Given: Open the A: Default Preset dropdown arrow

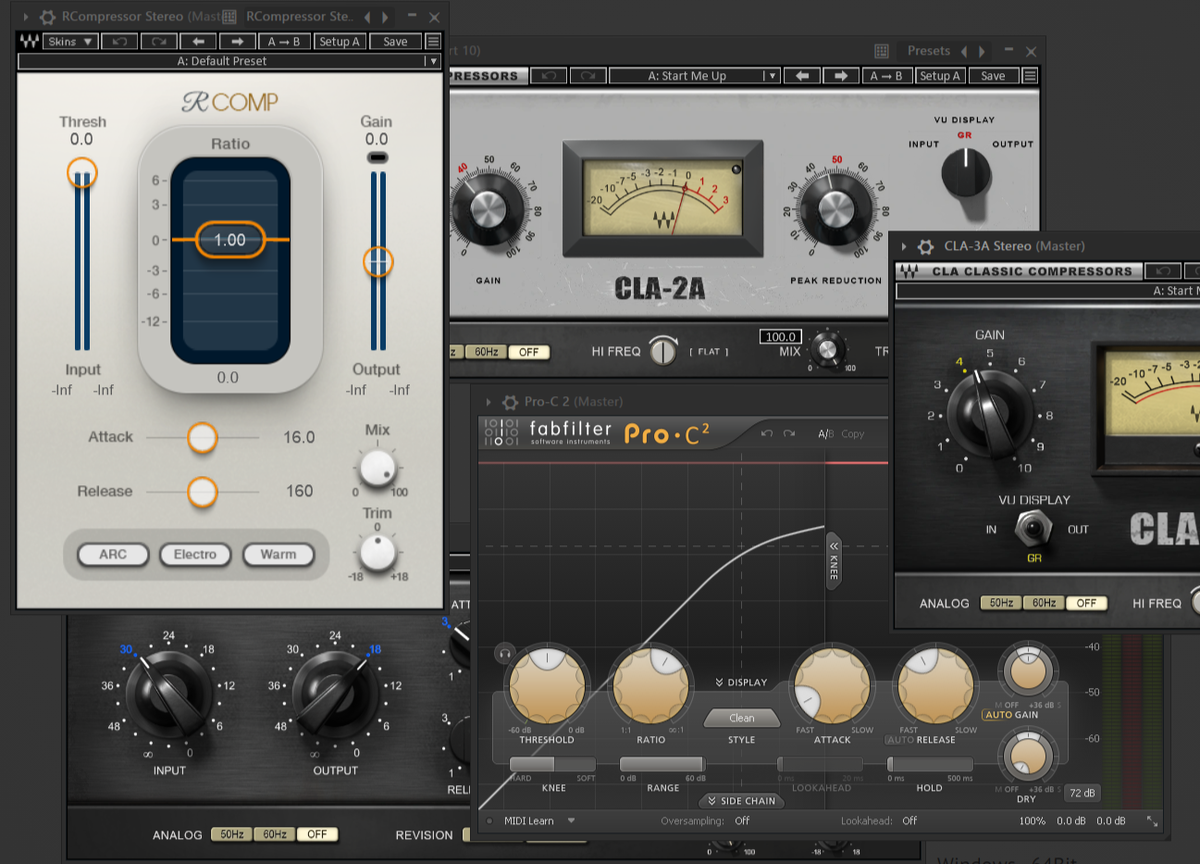Looking at the screenshot, I should point(432,61).
